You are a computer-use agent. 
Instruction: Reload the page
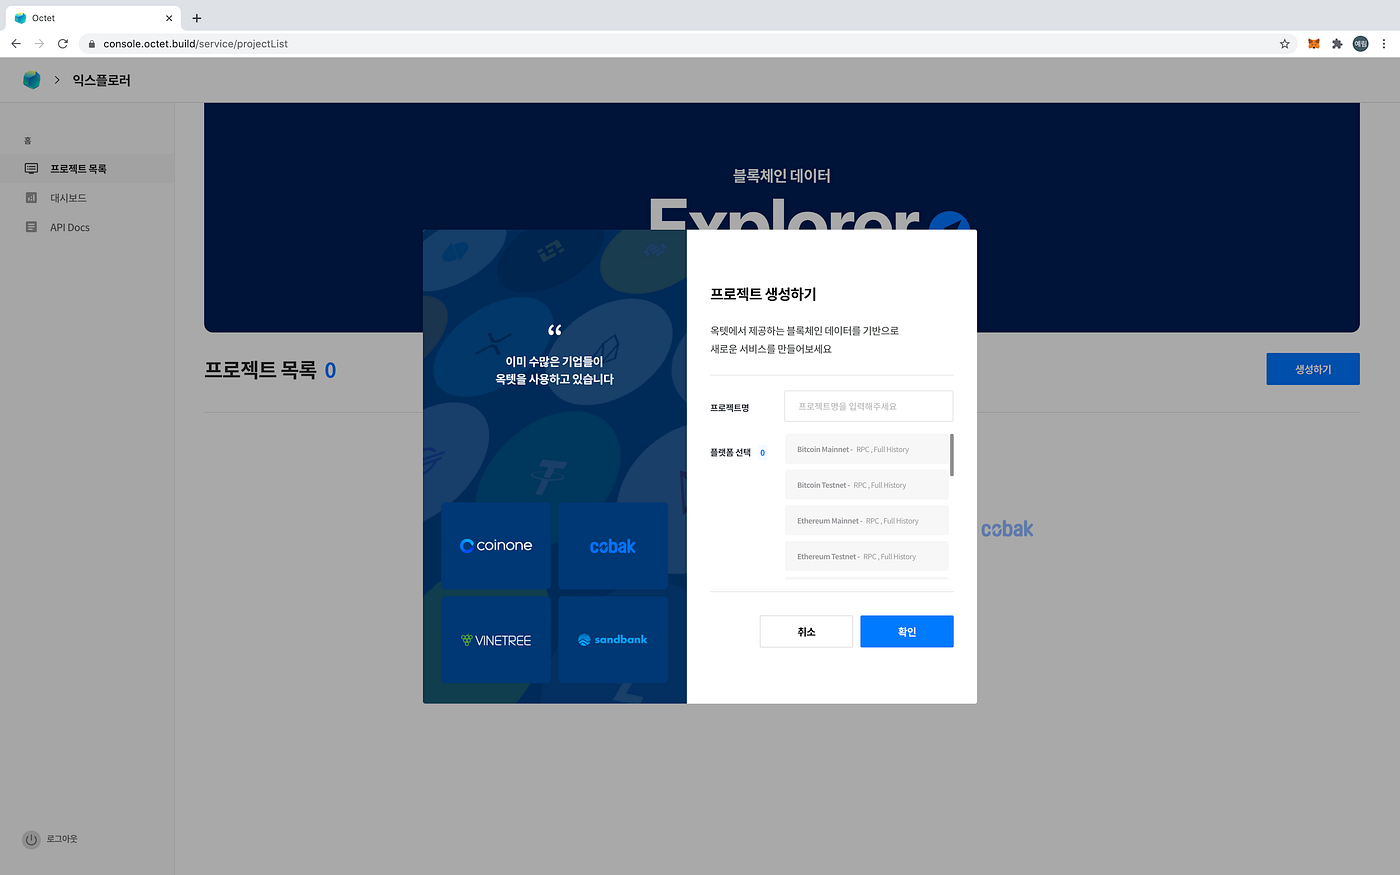pos(63,44)
